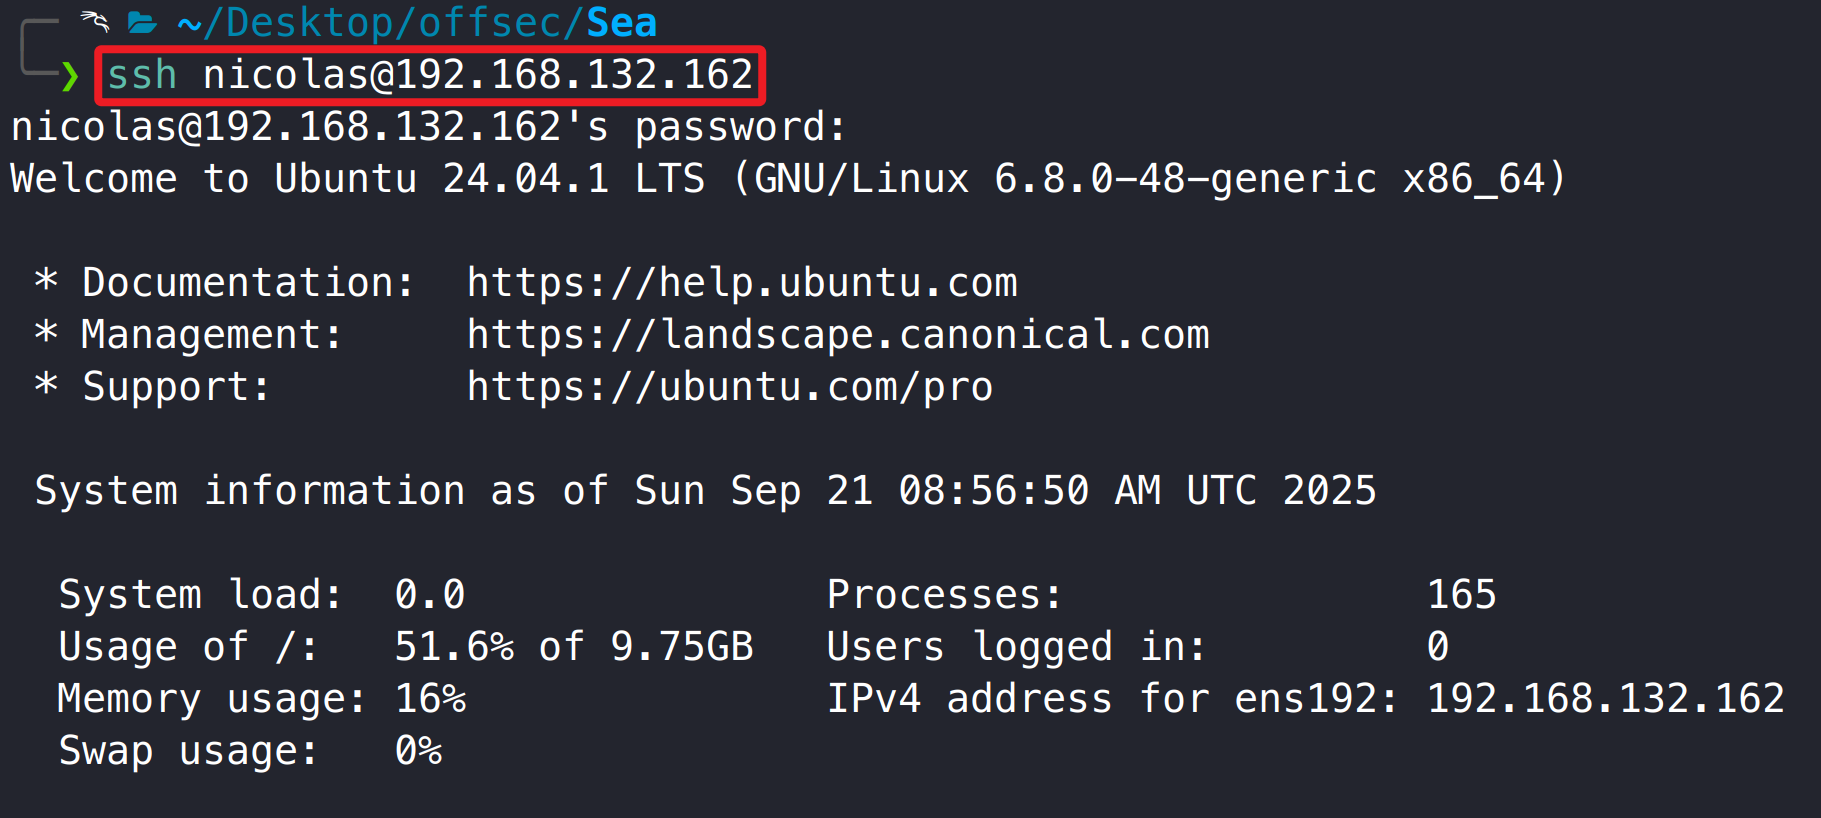1821x818 pixels.
Task: Click the Kali dragon icon in prompt
Action: (95, 22)
